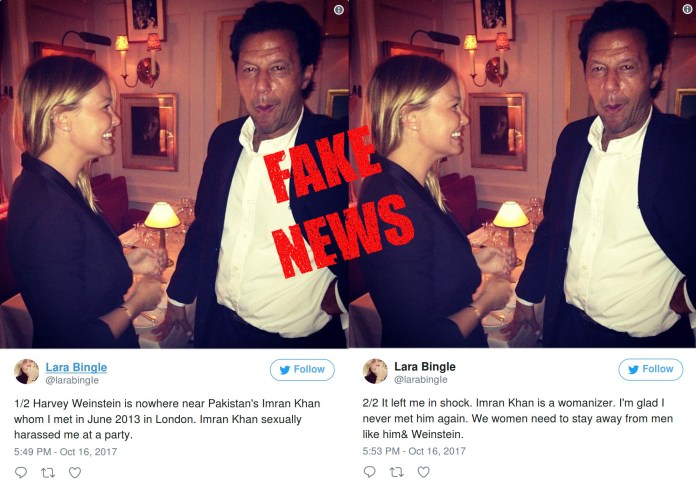Open info icon on left photo
The width and height of the screenshot is (696, 487).
click(x=339, y=10)
